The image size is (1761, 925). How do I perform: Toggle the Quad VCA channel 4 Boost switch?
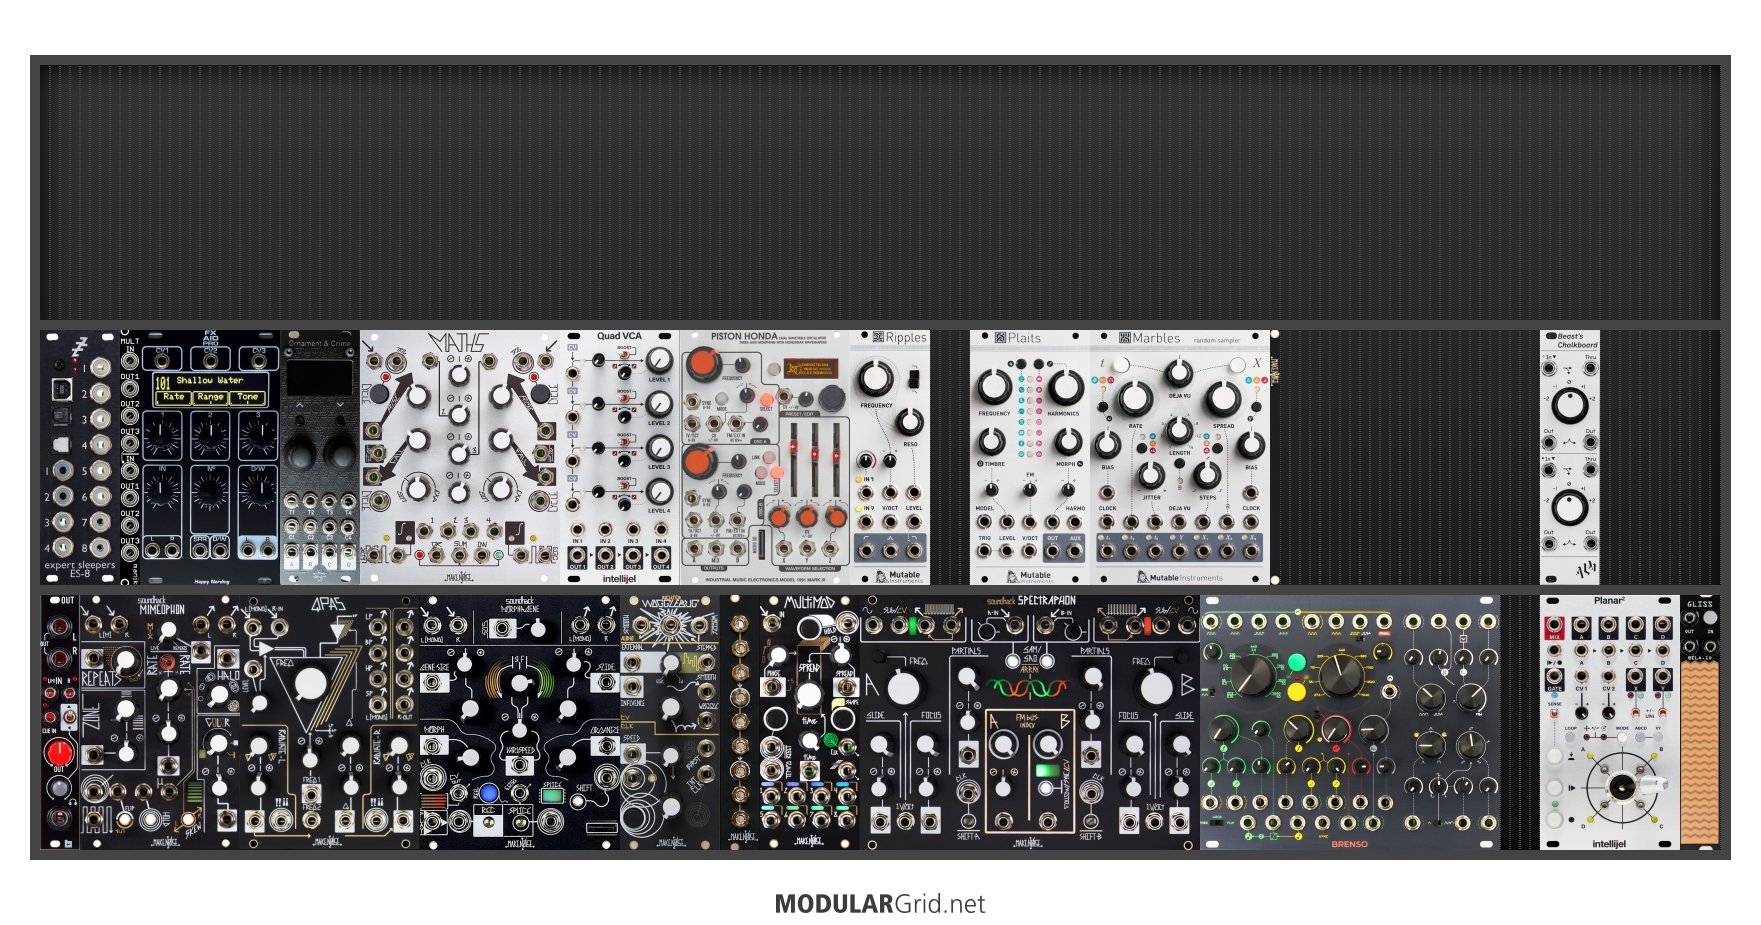626,488
